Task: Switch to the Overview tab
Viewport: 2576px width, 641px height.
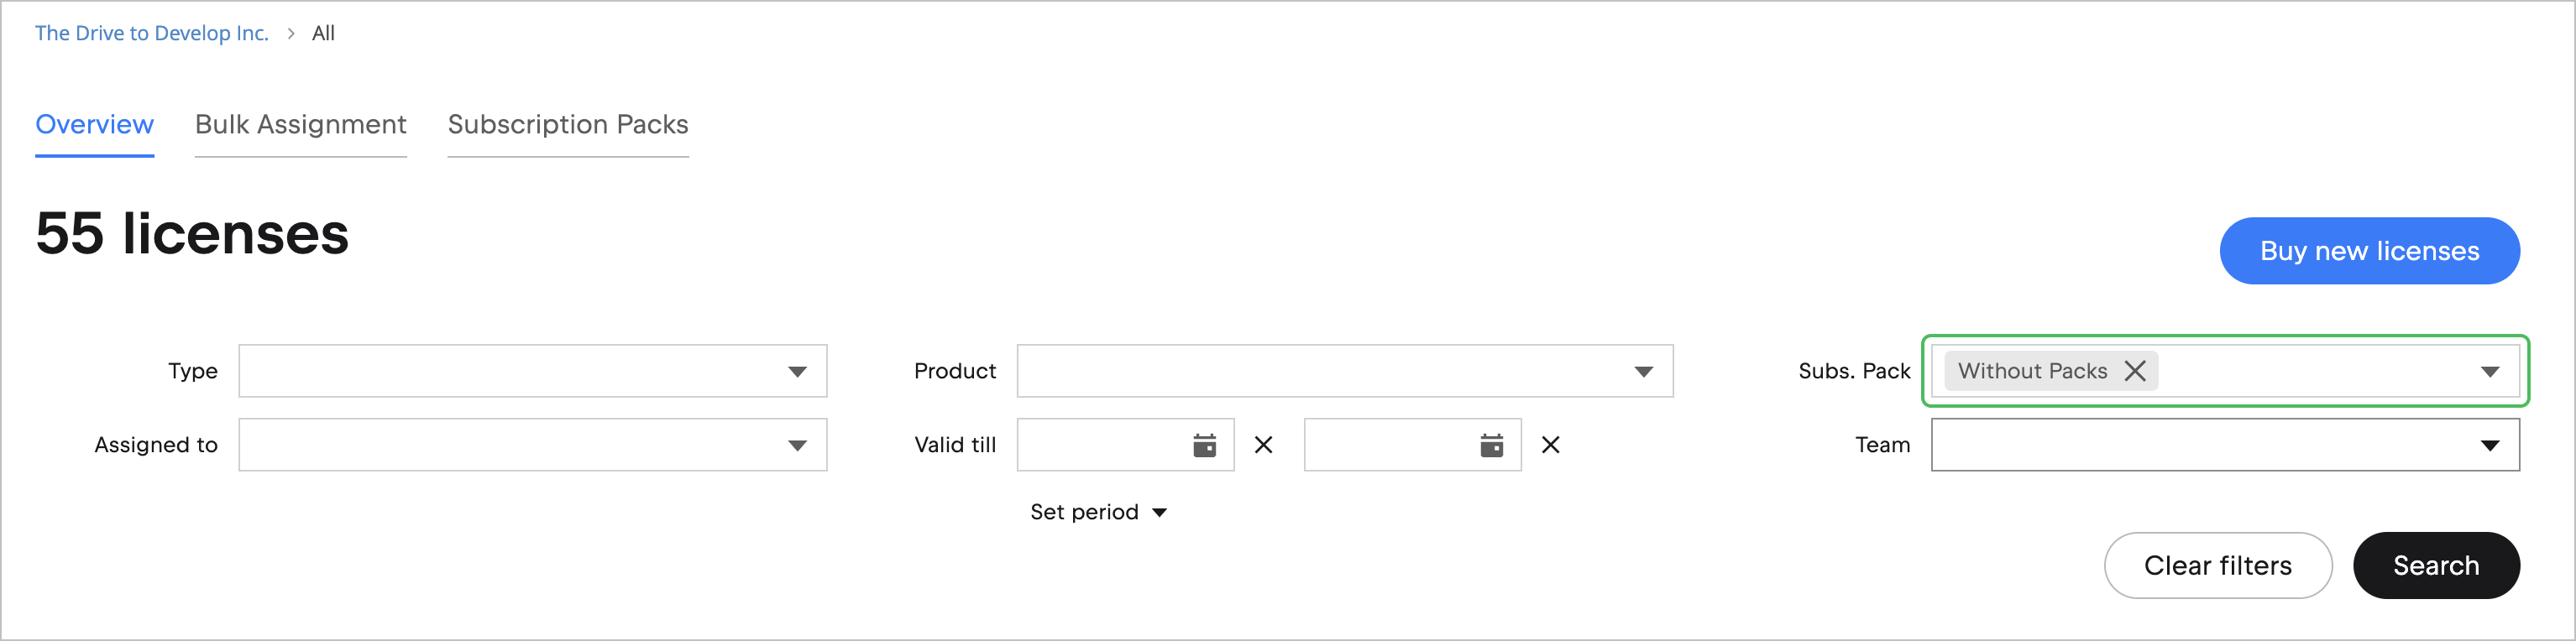Action: point(94,125)
